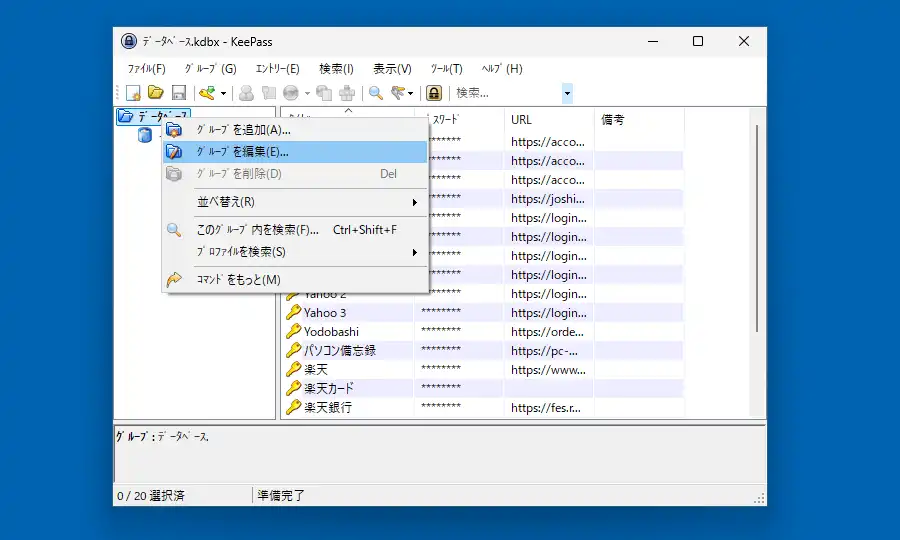The height and width of the screenshot is (540, 900).
Task: Click the KeePass lock icon in title bar
Action: point(129,41)
